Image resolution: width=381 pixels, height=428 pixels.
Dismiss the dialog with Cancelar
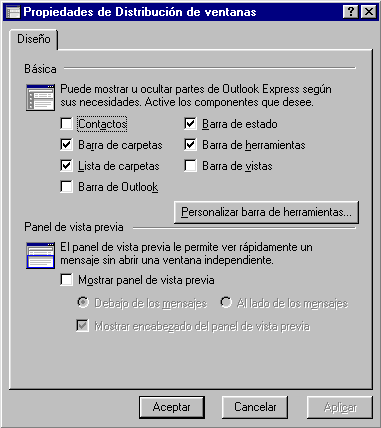[x=255, y=407]
